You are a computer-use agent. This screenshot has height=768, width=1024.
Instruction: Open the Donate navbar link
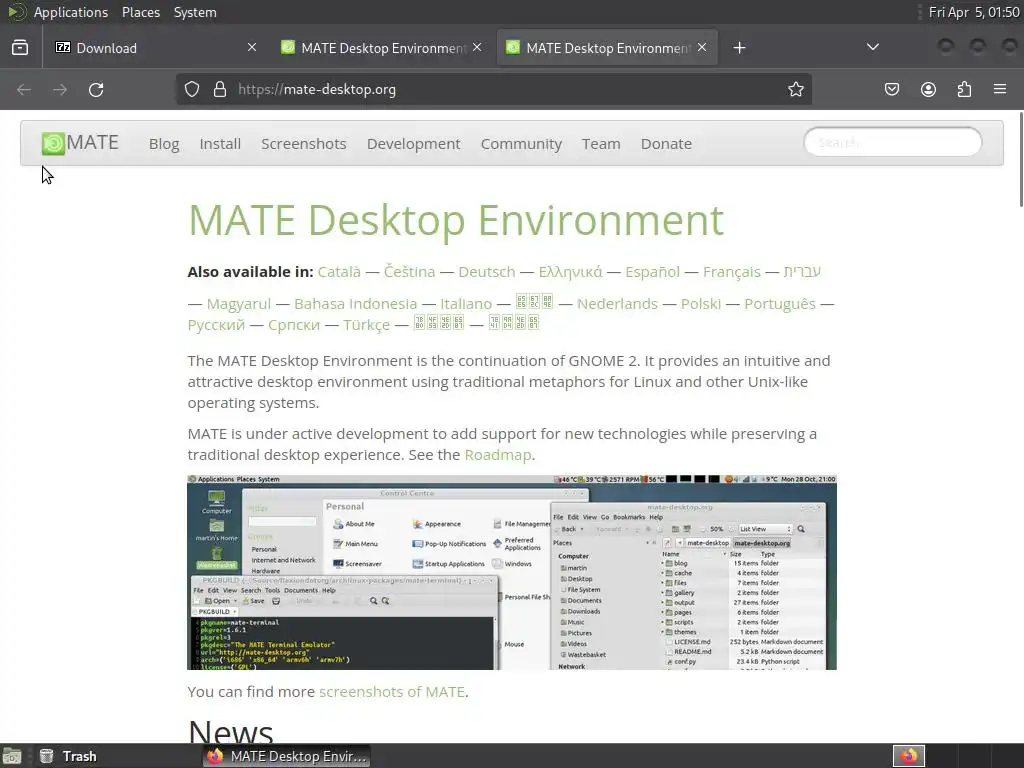tap(666, 144)
